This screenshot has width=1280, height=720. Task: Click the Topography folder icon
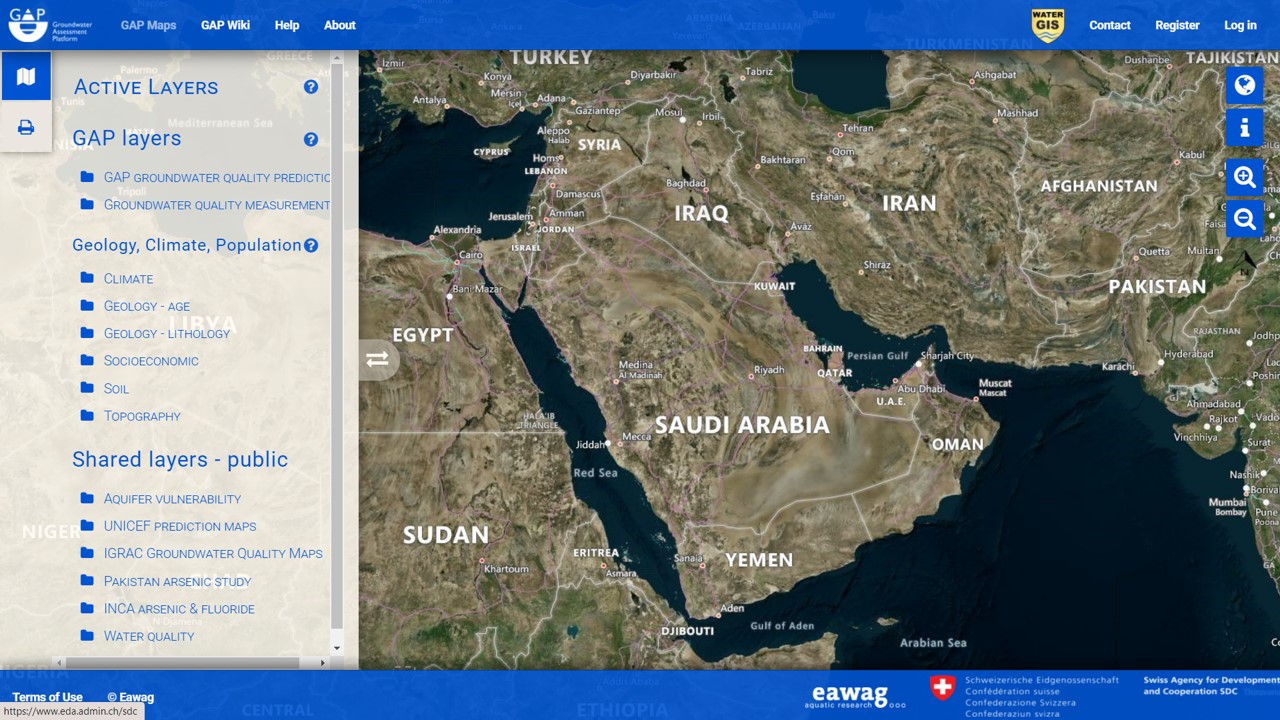tap(87, 415)
